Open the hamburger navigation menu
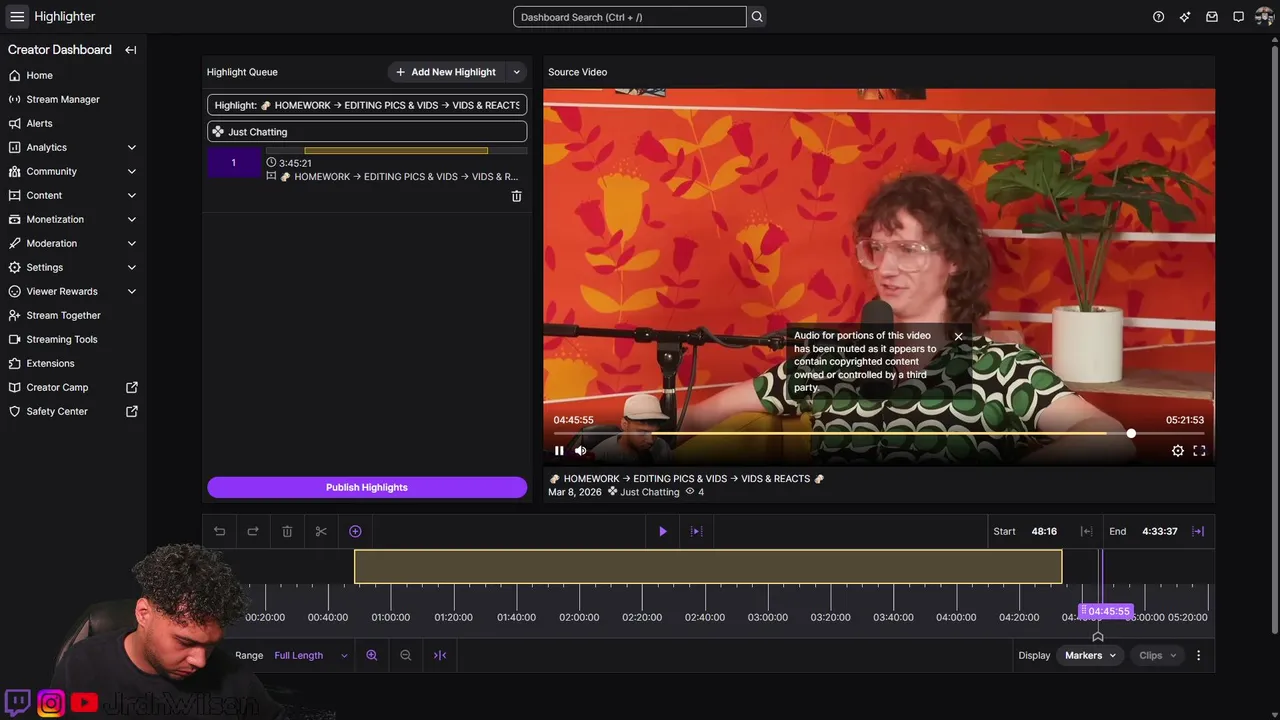This screenshot has height=720, width=1280. click(17, 16)
